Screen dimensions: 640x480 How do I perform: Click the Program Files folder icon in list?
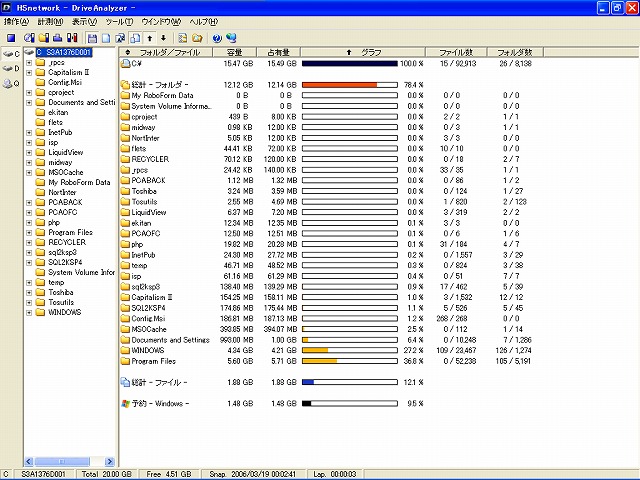click(x=125, y=361)
